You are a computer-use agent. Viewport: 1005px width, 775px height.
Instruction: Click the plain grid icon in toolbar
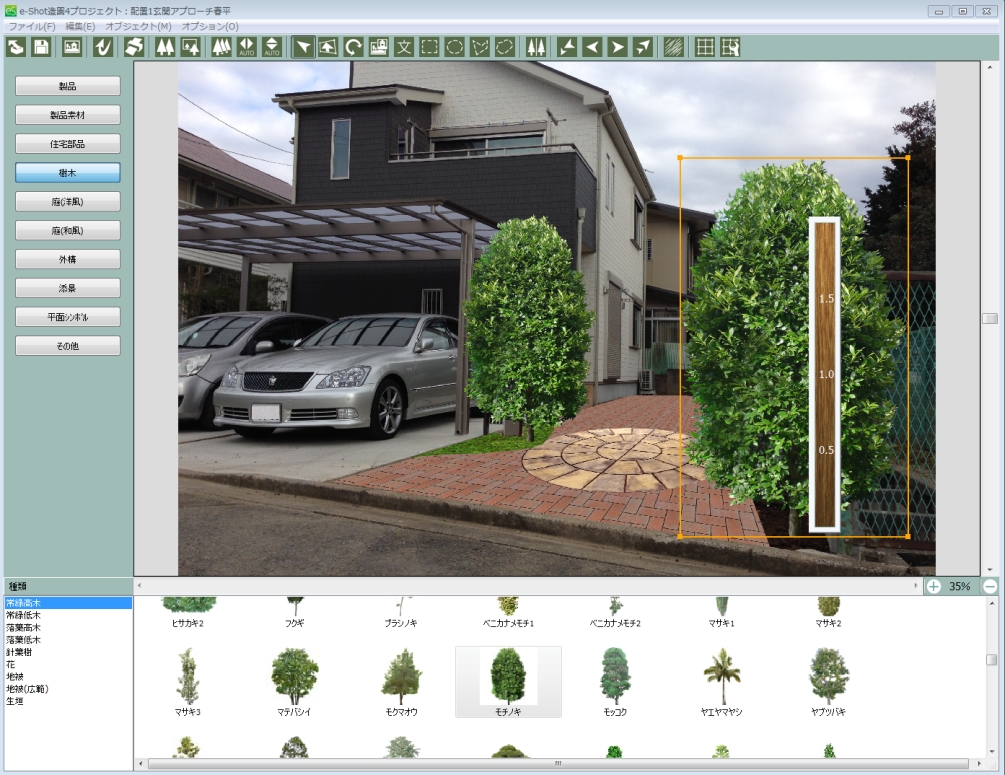click(704, 47)
